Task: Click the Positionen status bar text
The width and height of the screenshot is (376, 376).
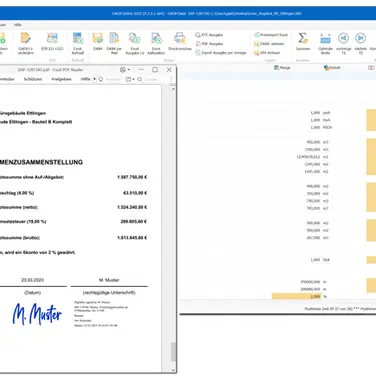Action: click(340, 309)
